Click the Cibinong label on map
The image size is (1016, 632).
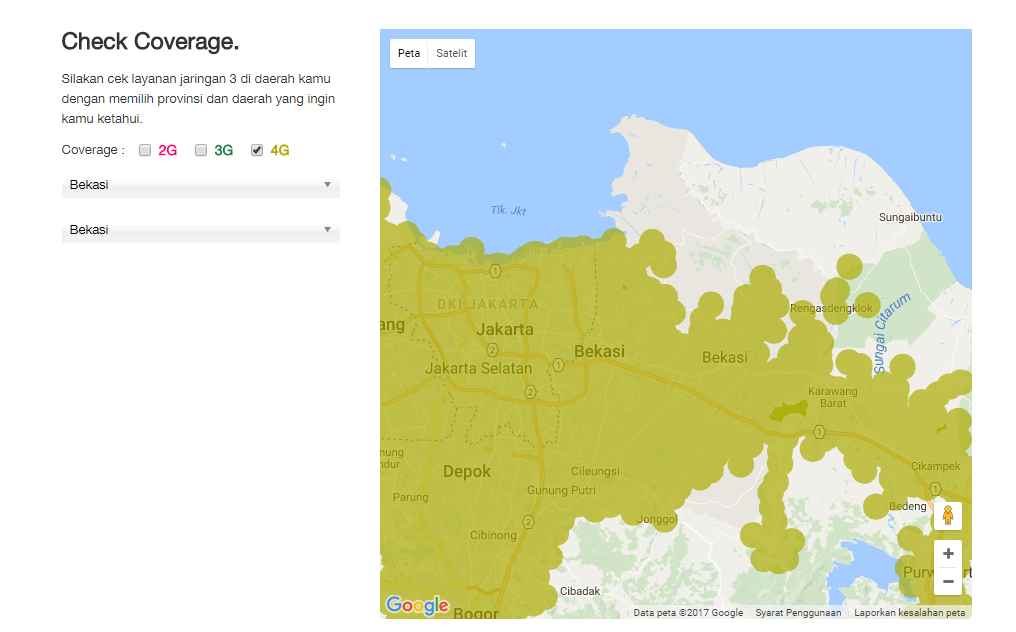[494, 535]
